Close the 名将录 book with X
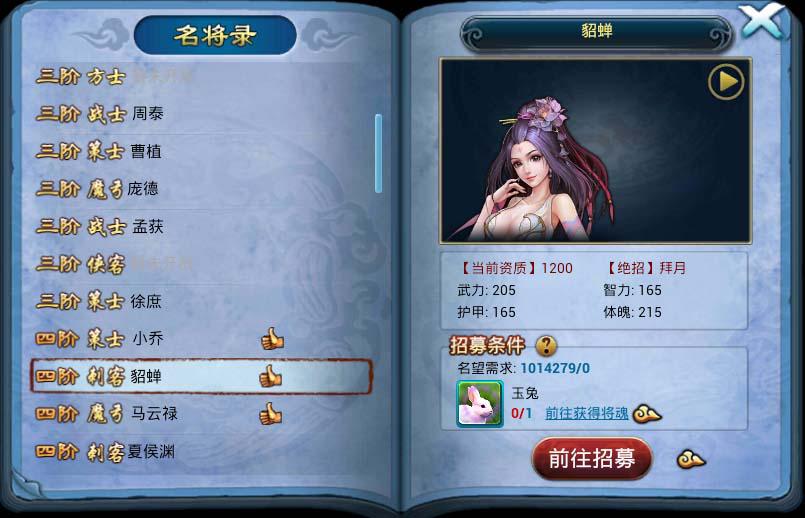The width and height of the screenshot is (805, 518). pos(764,21)
